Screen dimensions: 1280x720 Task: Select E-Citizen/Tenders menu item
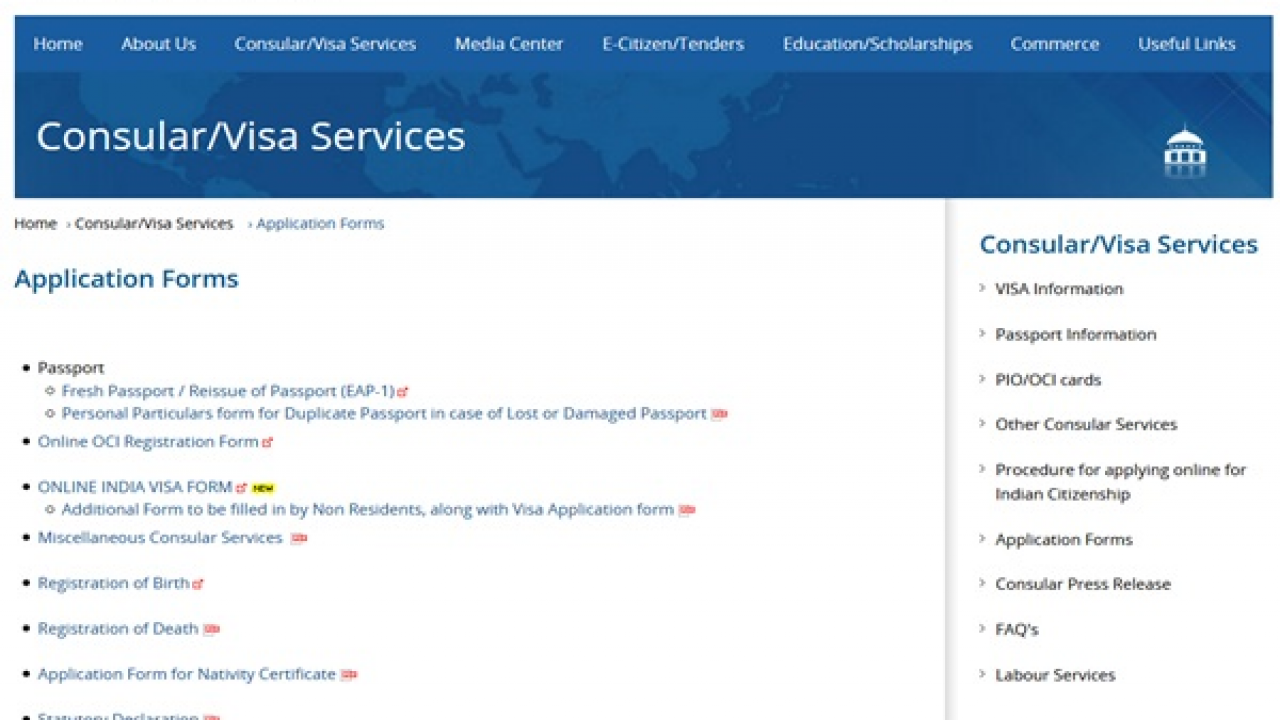[x=672, y=44]
